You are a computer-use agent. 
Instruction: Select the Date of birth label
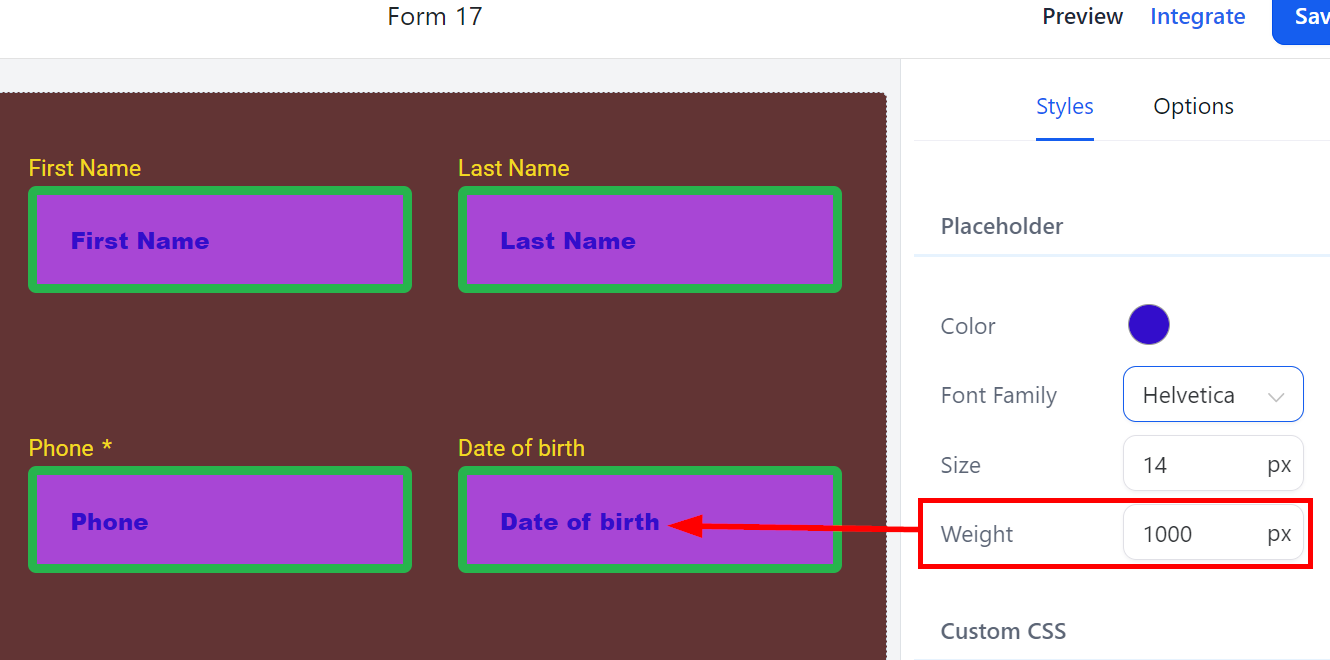[521, 448]
